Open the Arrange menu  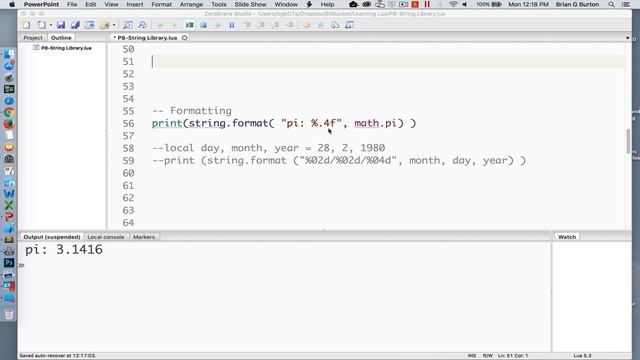point(191,4)
